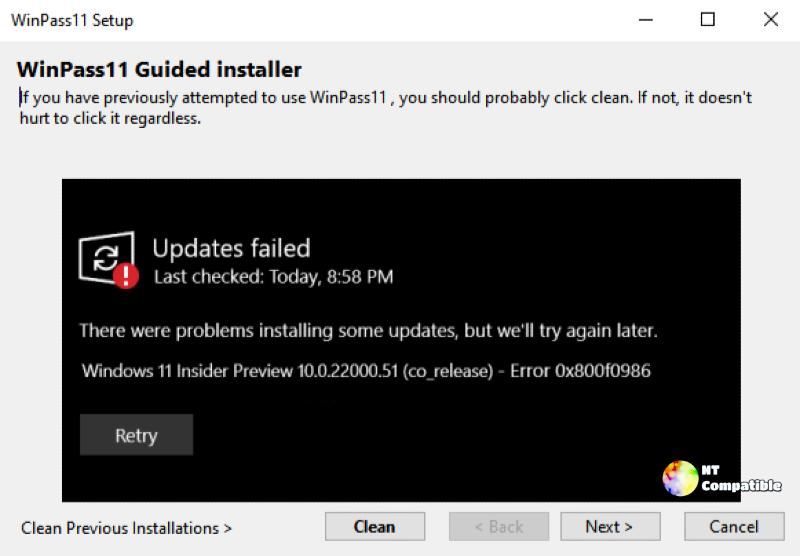Proceed with the Next > button
800x556 pixels.
click(610, 526)
